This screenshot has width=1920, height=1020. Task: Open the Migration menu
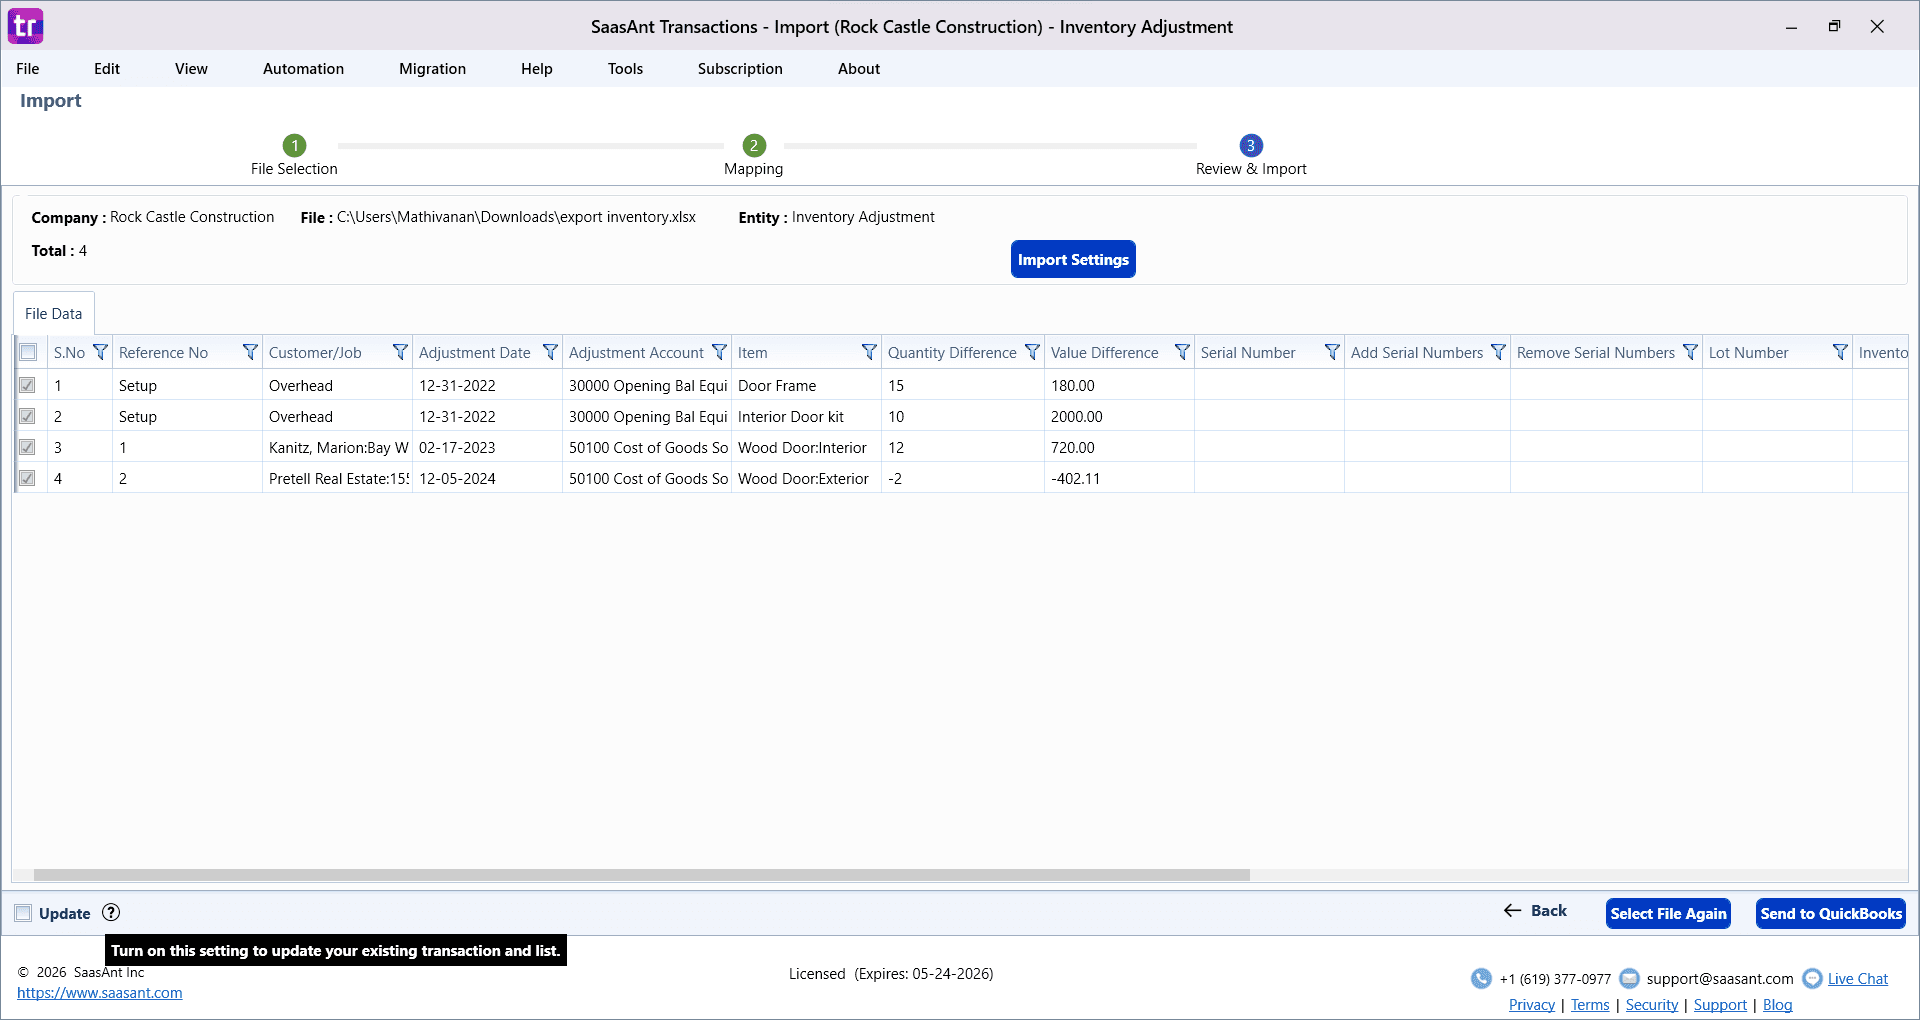click(432, 69)
